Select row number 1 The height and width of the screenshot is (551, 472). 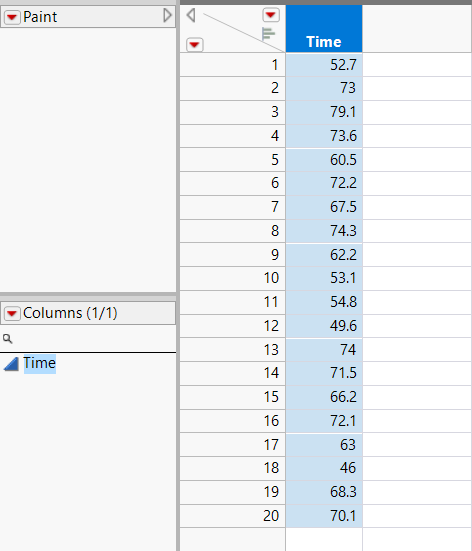click(232, 65)
